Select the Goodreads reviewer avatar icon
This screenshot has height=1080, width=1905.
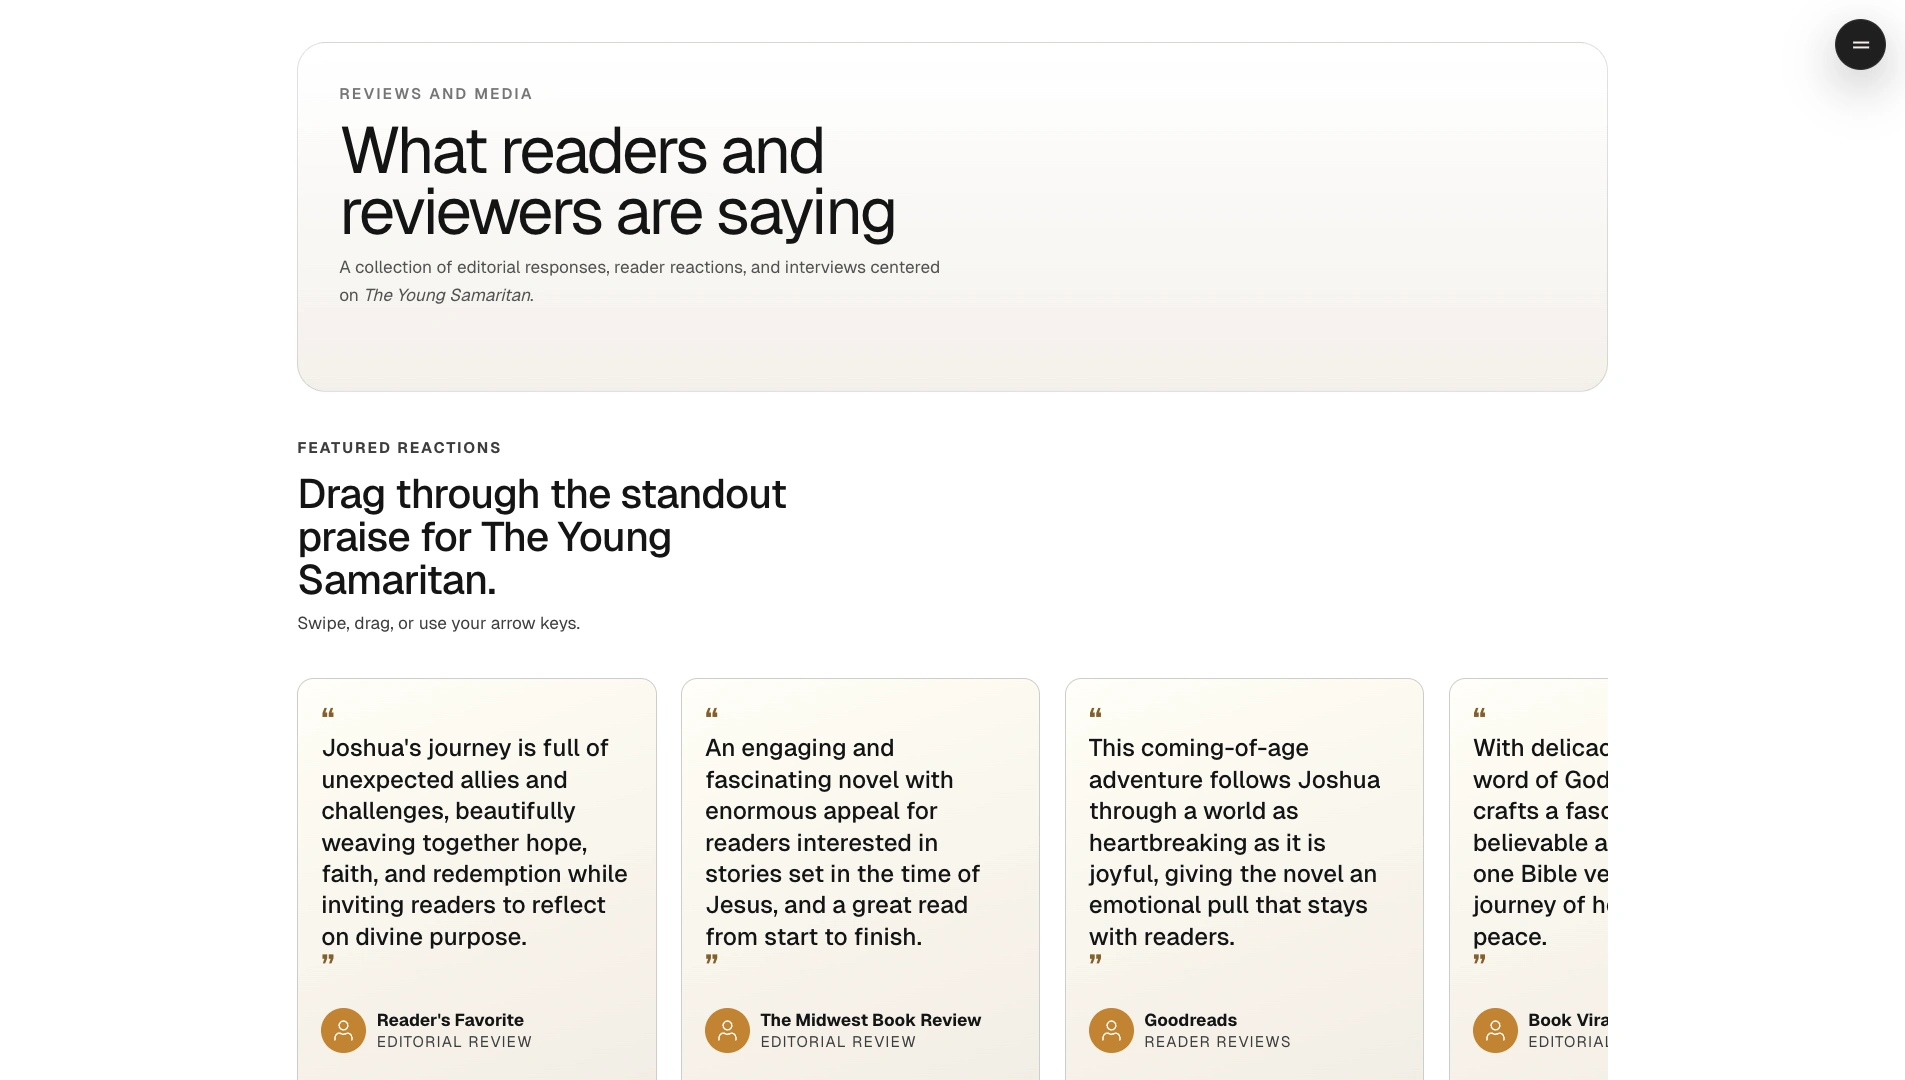[1110, 1030]
